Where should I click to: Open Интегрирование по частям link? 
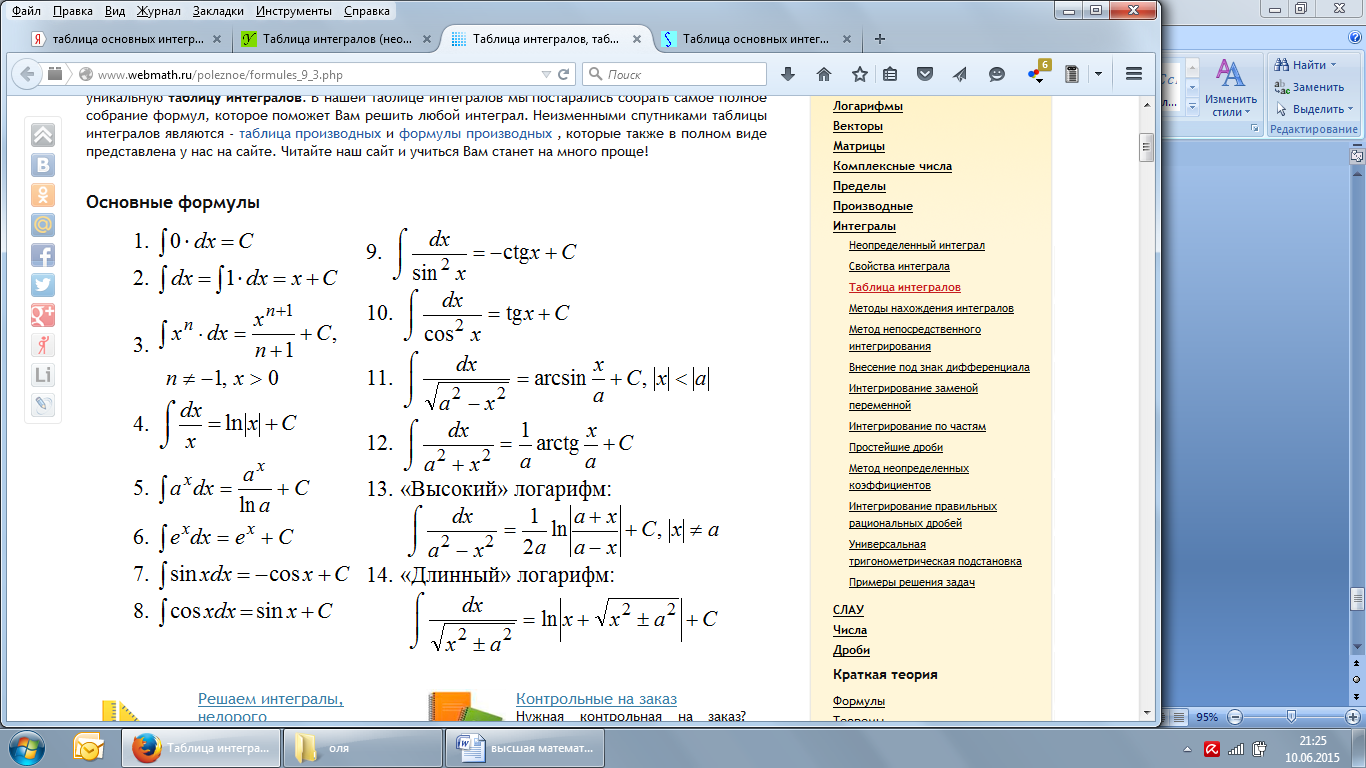(917, 426)
